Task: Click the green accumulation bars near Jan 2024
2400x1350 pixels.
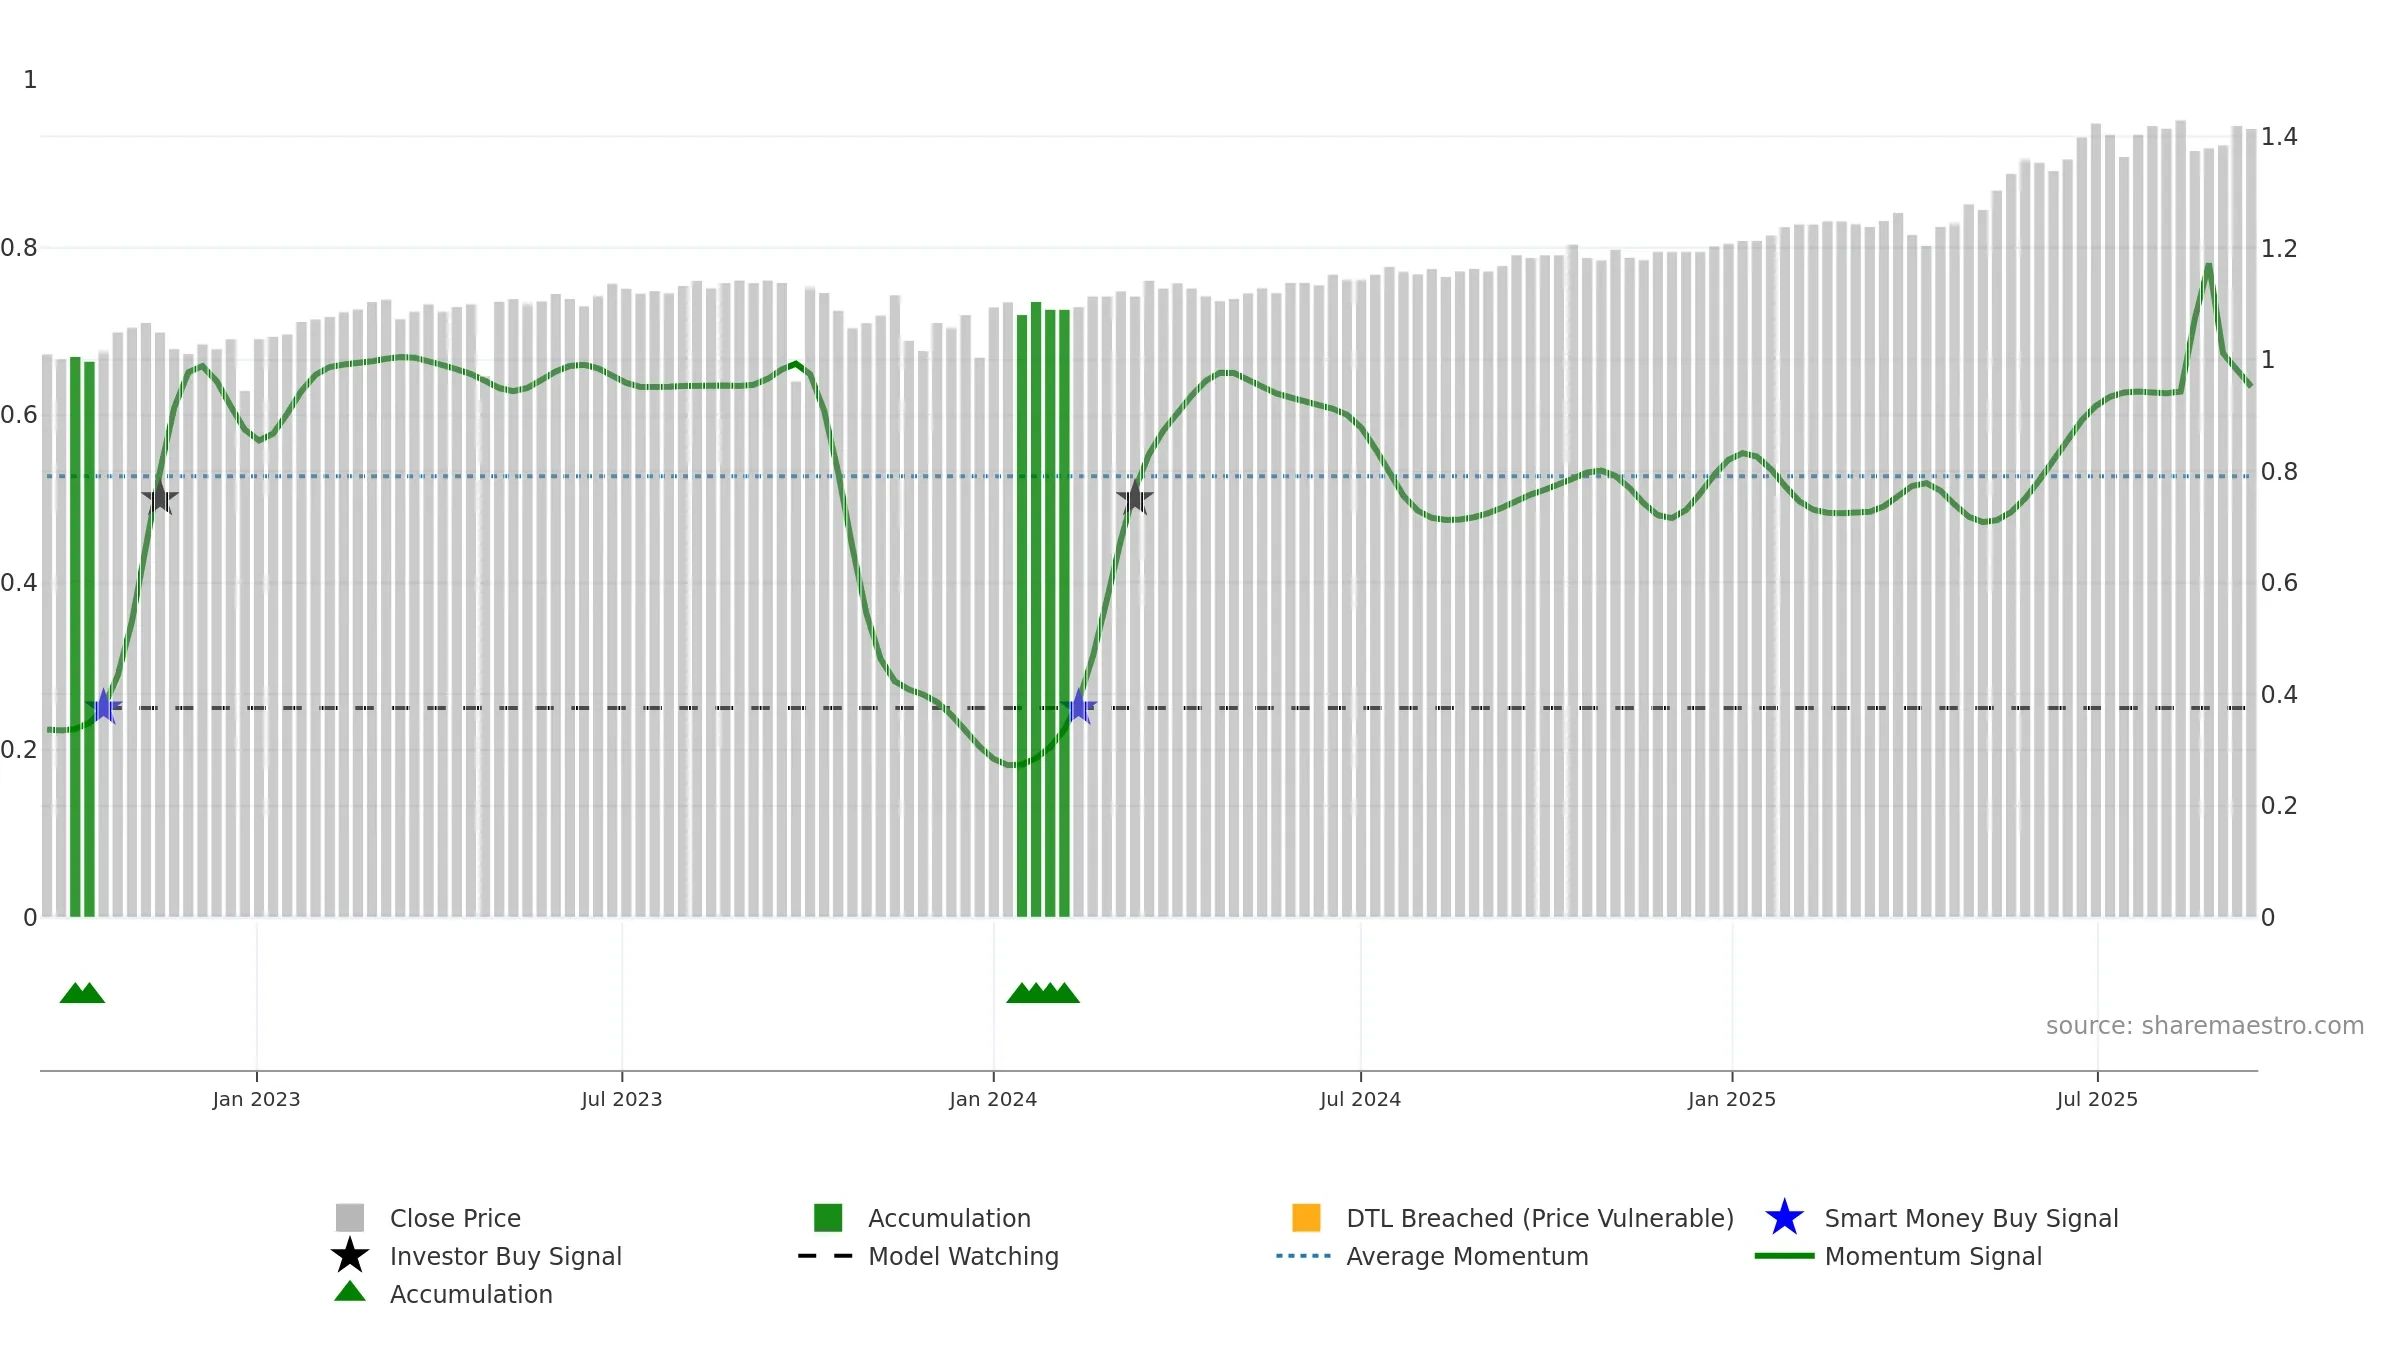Action: [1043, 610]
